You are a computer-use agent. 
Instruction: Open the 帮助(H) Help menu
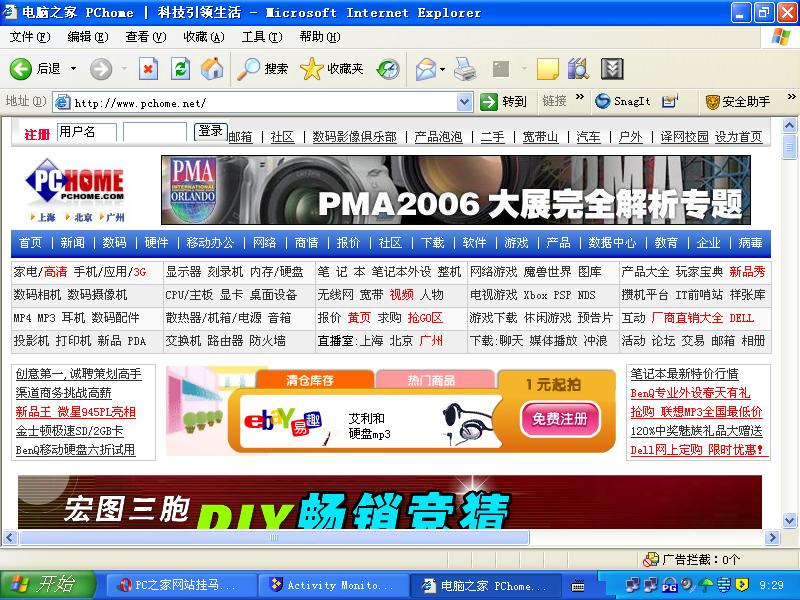point(320,37)
